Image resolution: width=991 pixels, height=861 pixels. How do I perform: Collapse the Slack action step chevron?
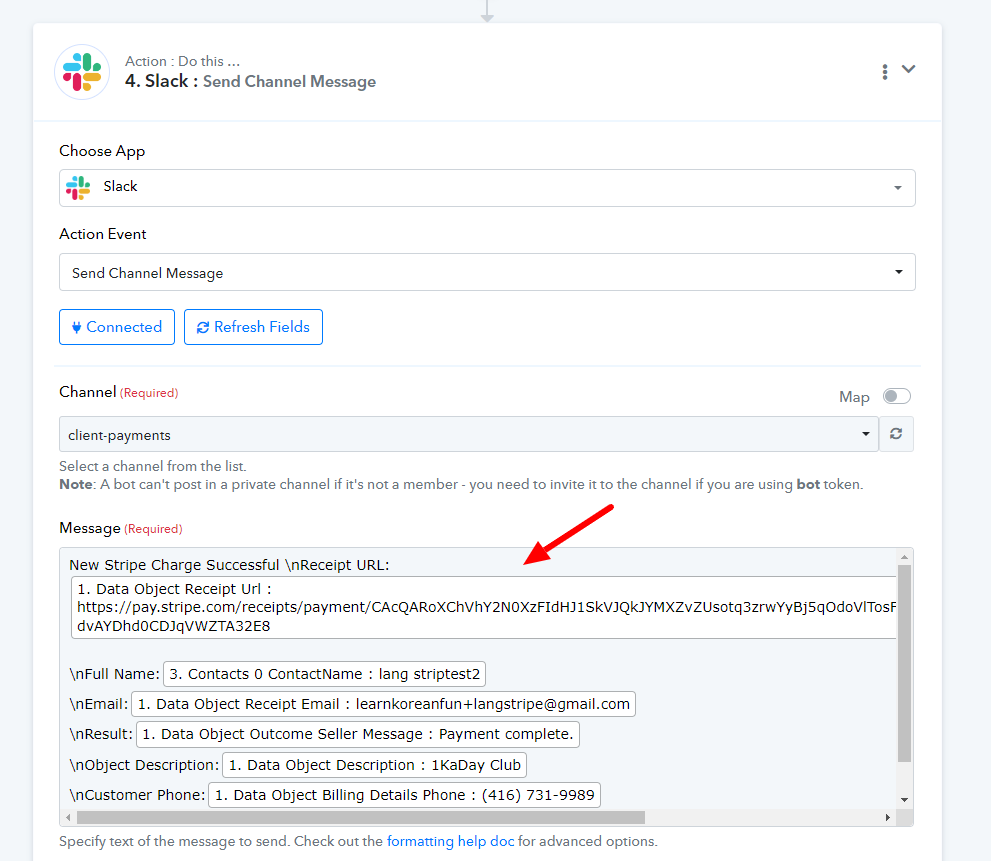tap(908, 70)
